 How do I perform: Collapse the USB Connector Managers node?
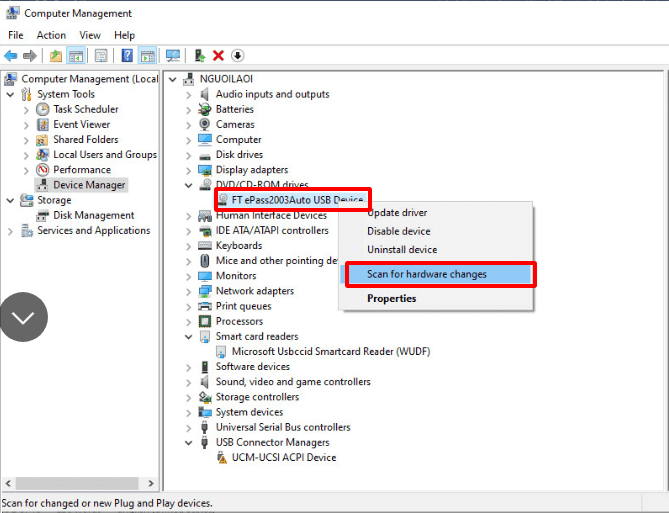[x=189, y=443]
